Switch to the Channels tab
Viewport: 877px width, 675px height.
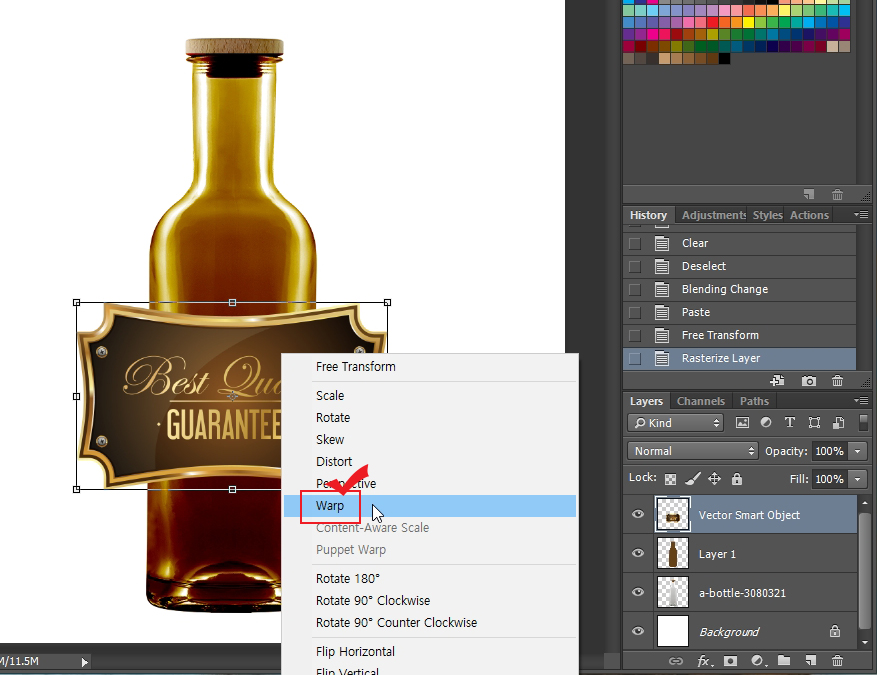click(x=700, y=401)
